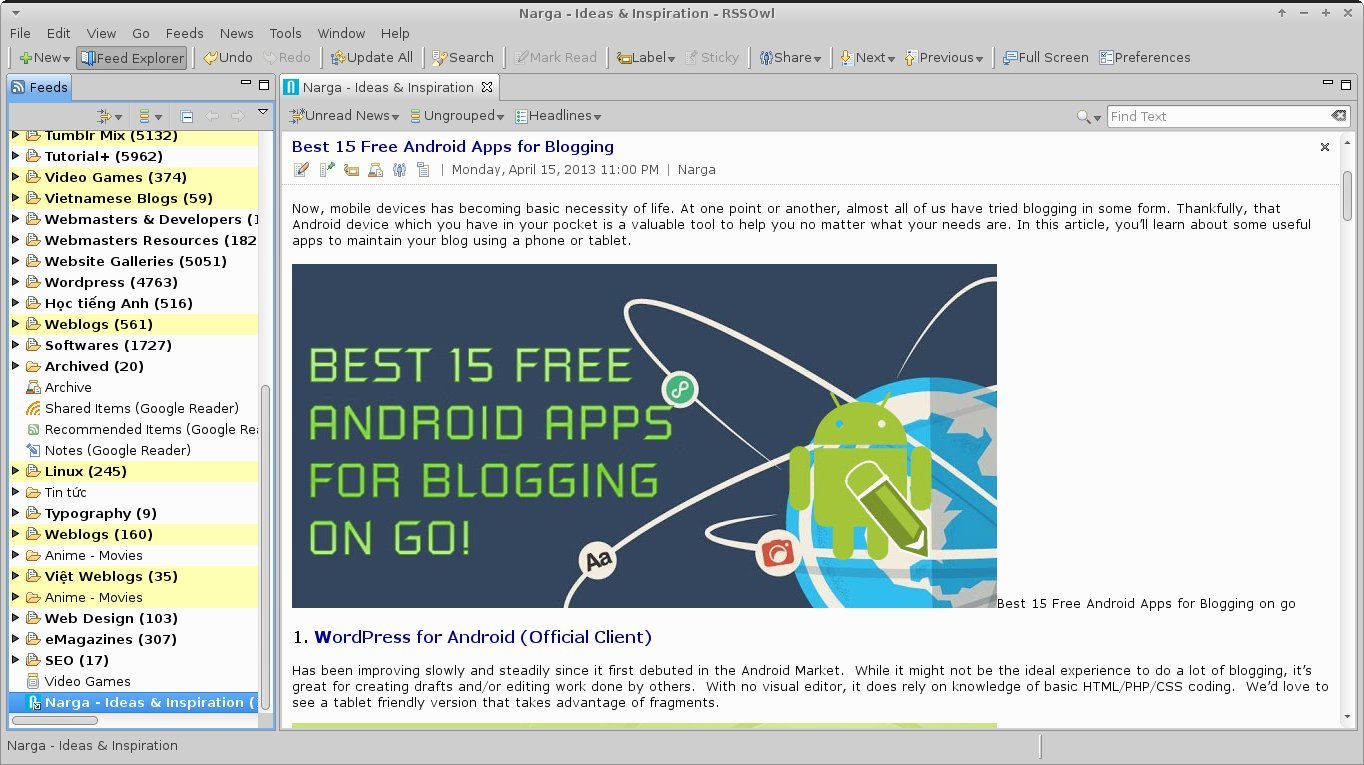Expand the Tutorial+ (5962) folder
Screen dimensions: 1364x765
click(15, 156)
